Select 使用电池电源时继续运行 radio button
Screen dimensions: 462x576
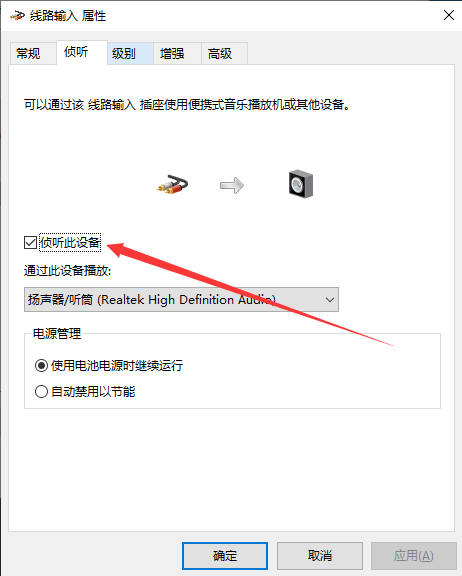[41, 366]
